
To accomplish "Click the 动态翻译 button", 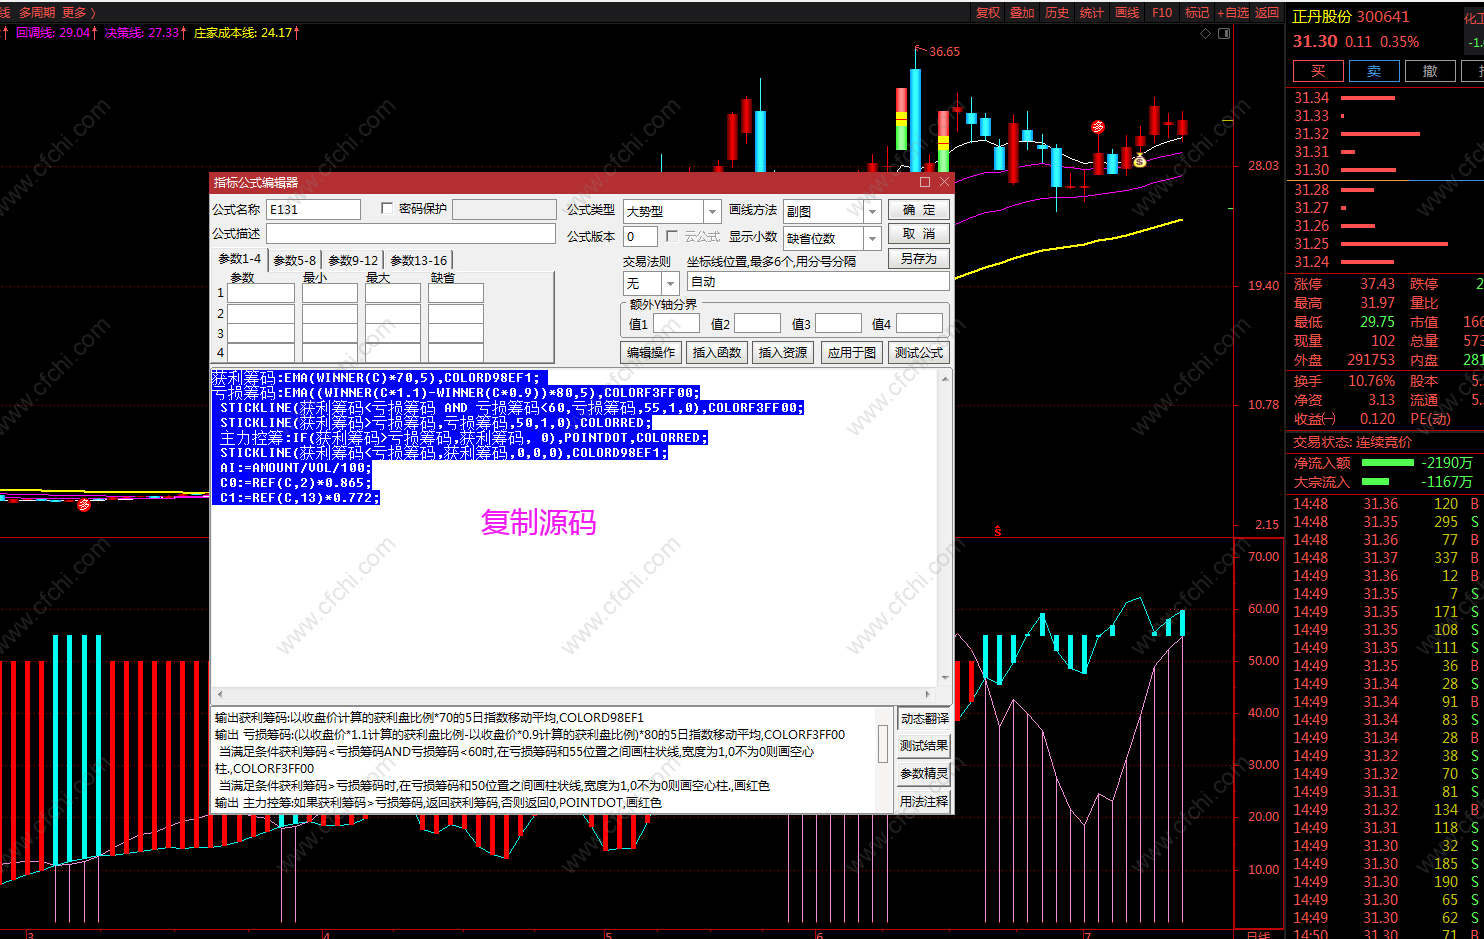I will 924,718.
